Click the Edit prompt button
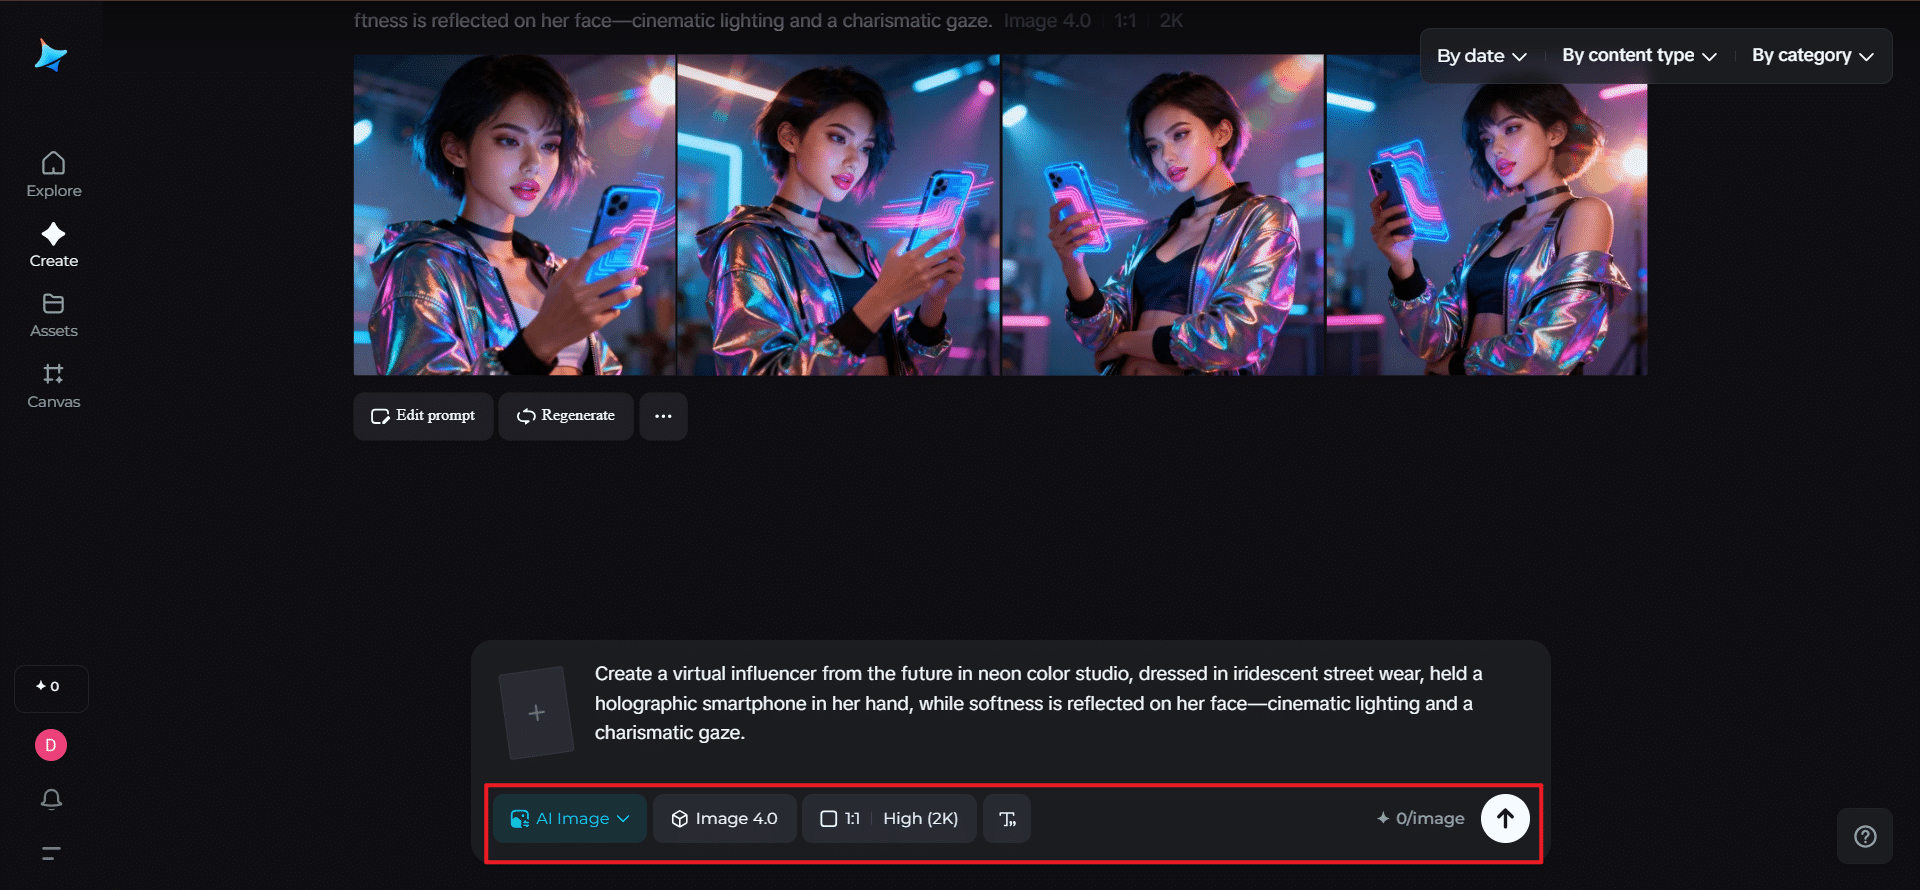 (x=423, y=416)
